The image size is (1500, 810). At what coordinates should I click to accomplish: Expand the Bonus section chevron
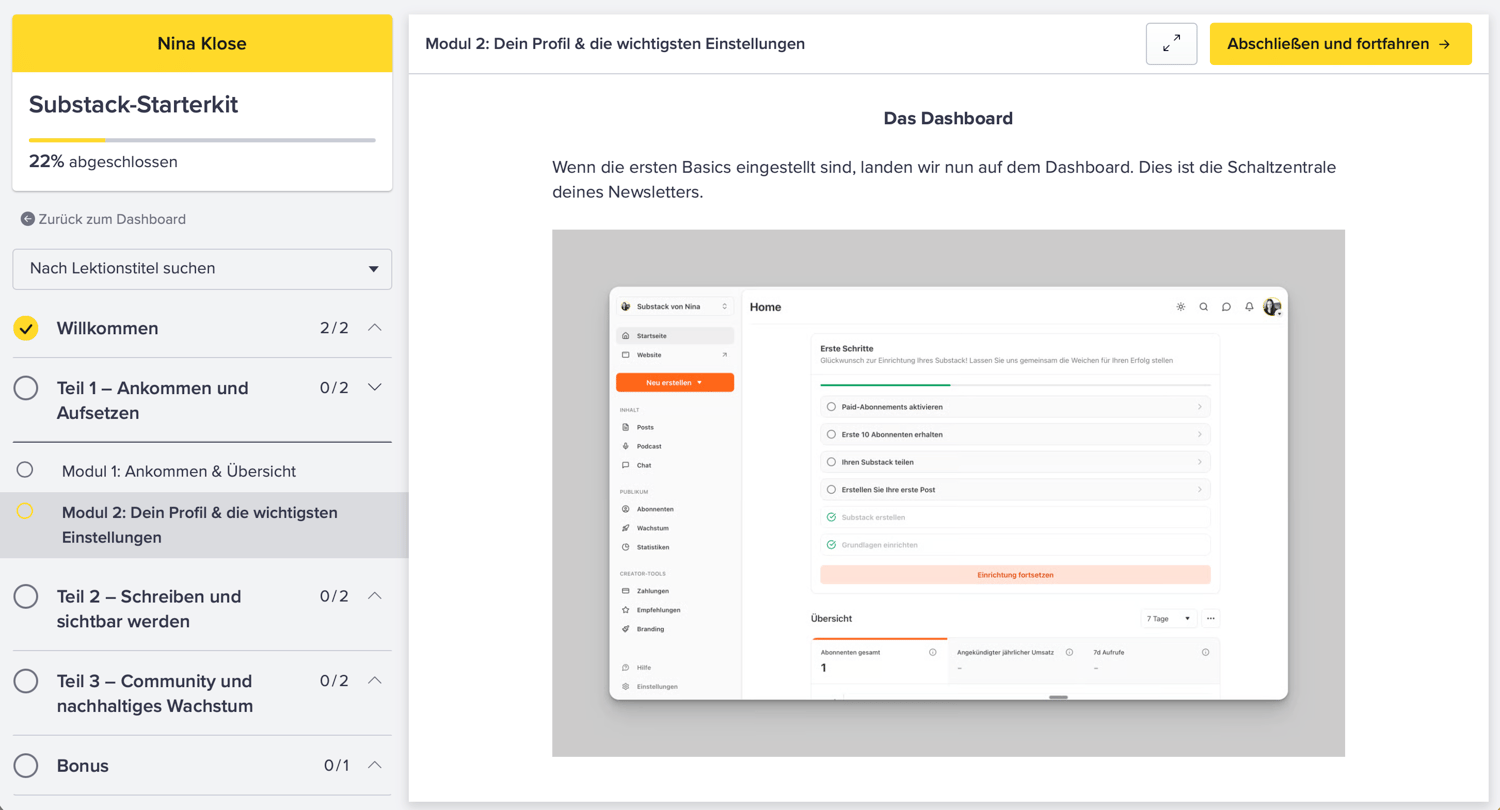point(375,765)
